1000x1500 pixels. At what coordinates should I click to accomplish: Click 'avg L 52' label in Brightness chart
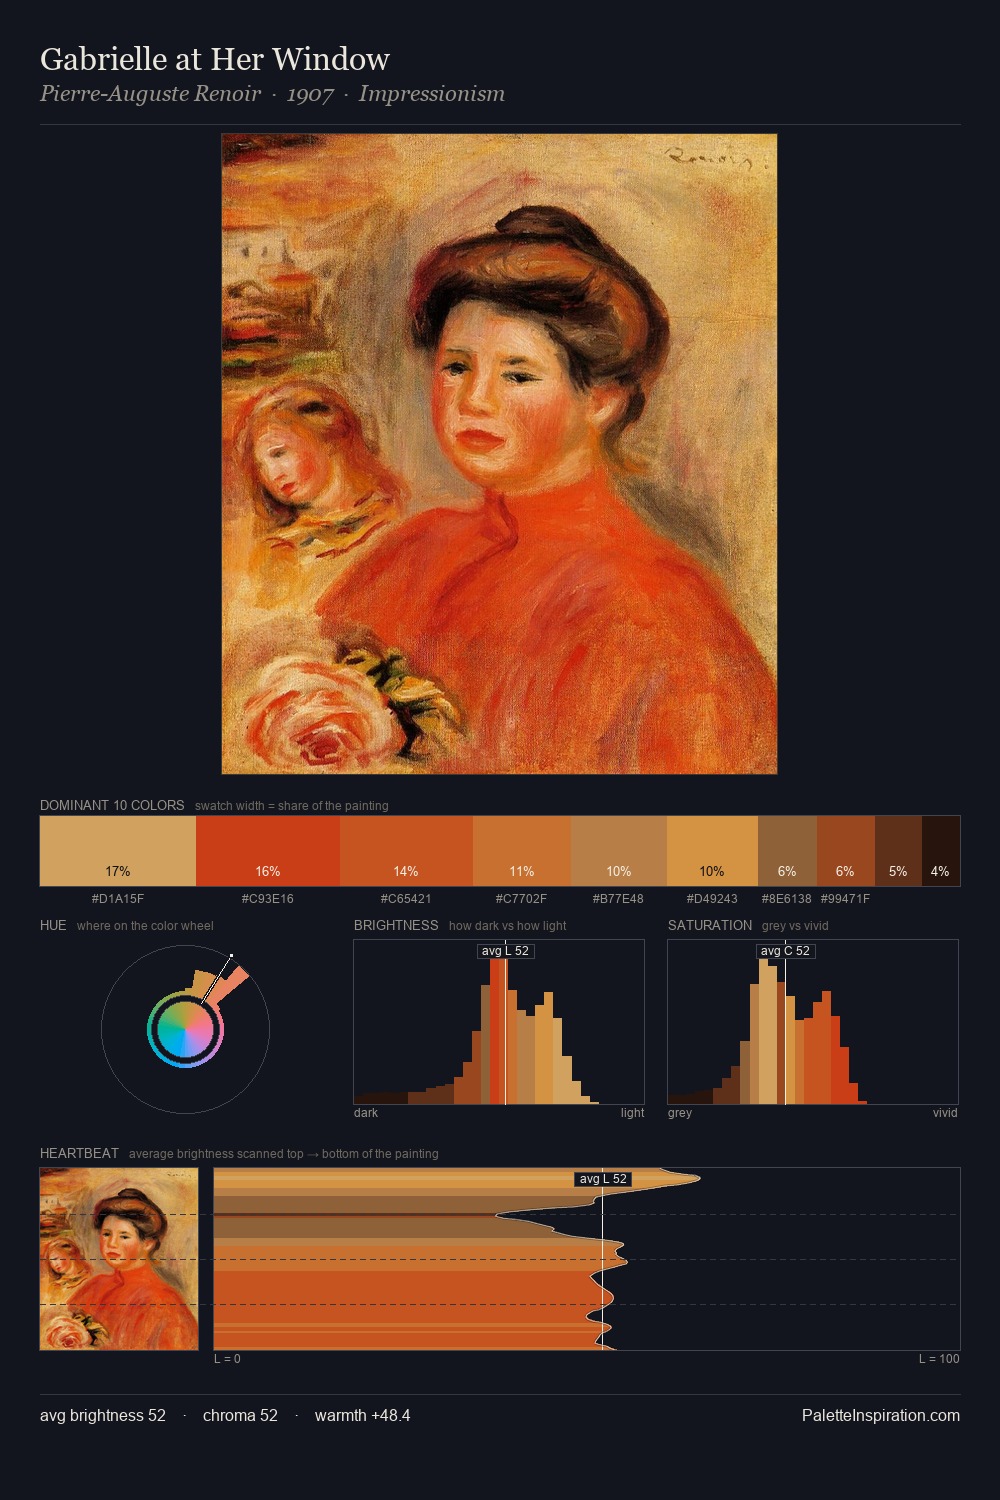pos(506,951)
